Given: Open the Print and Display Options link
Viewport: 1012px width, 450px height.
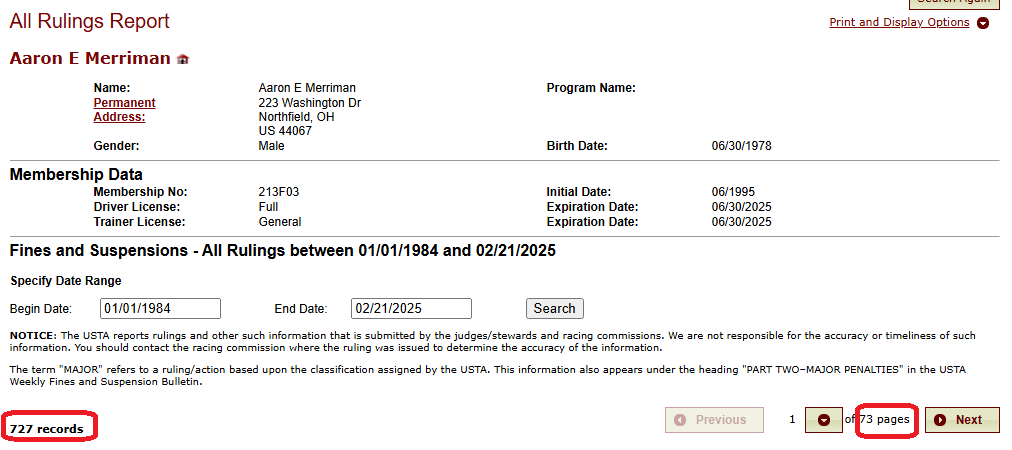Looking at the screenshot, I should (899, 22).
